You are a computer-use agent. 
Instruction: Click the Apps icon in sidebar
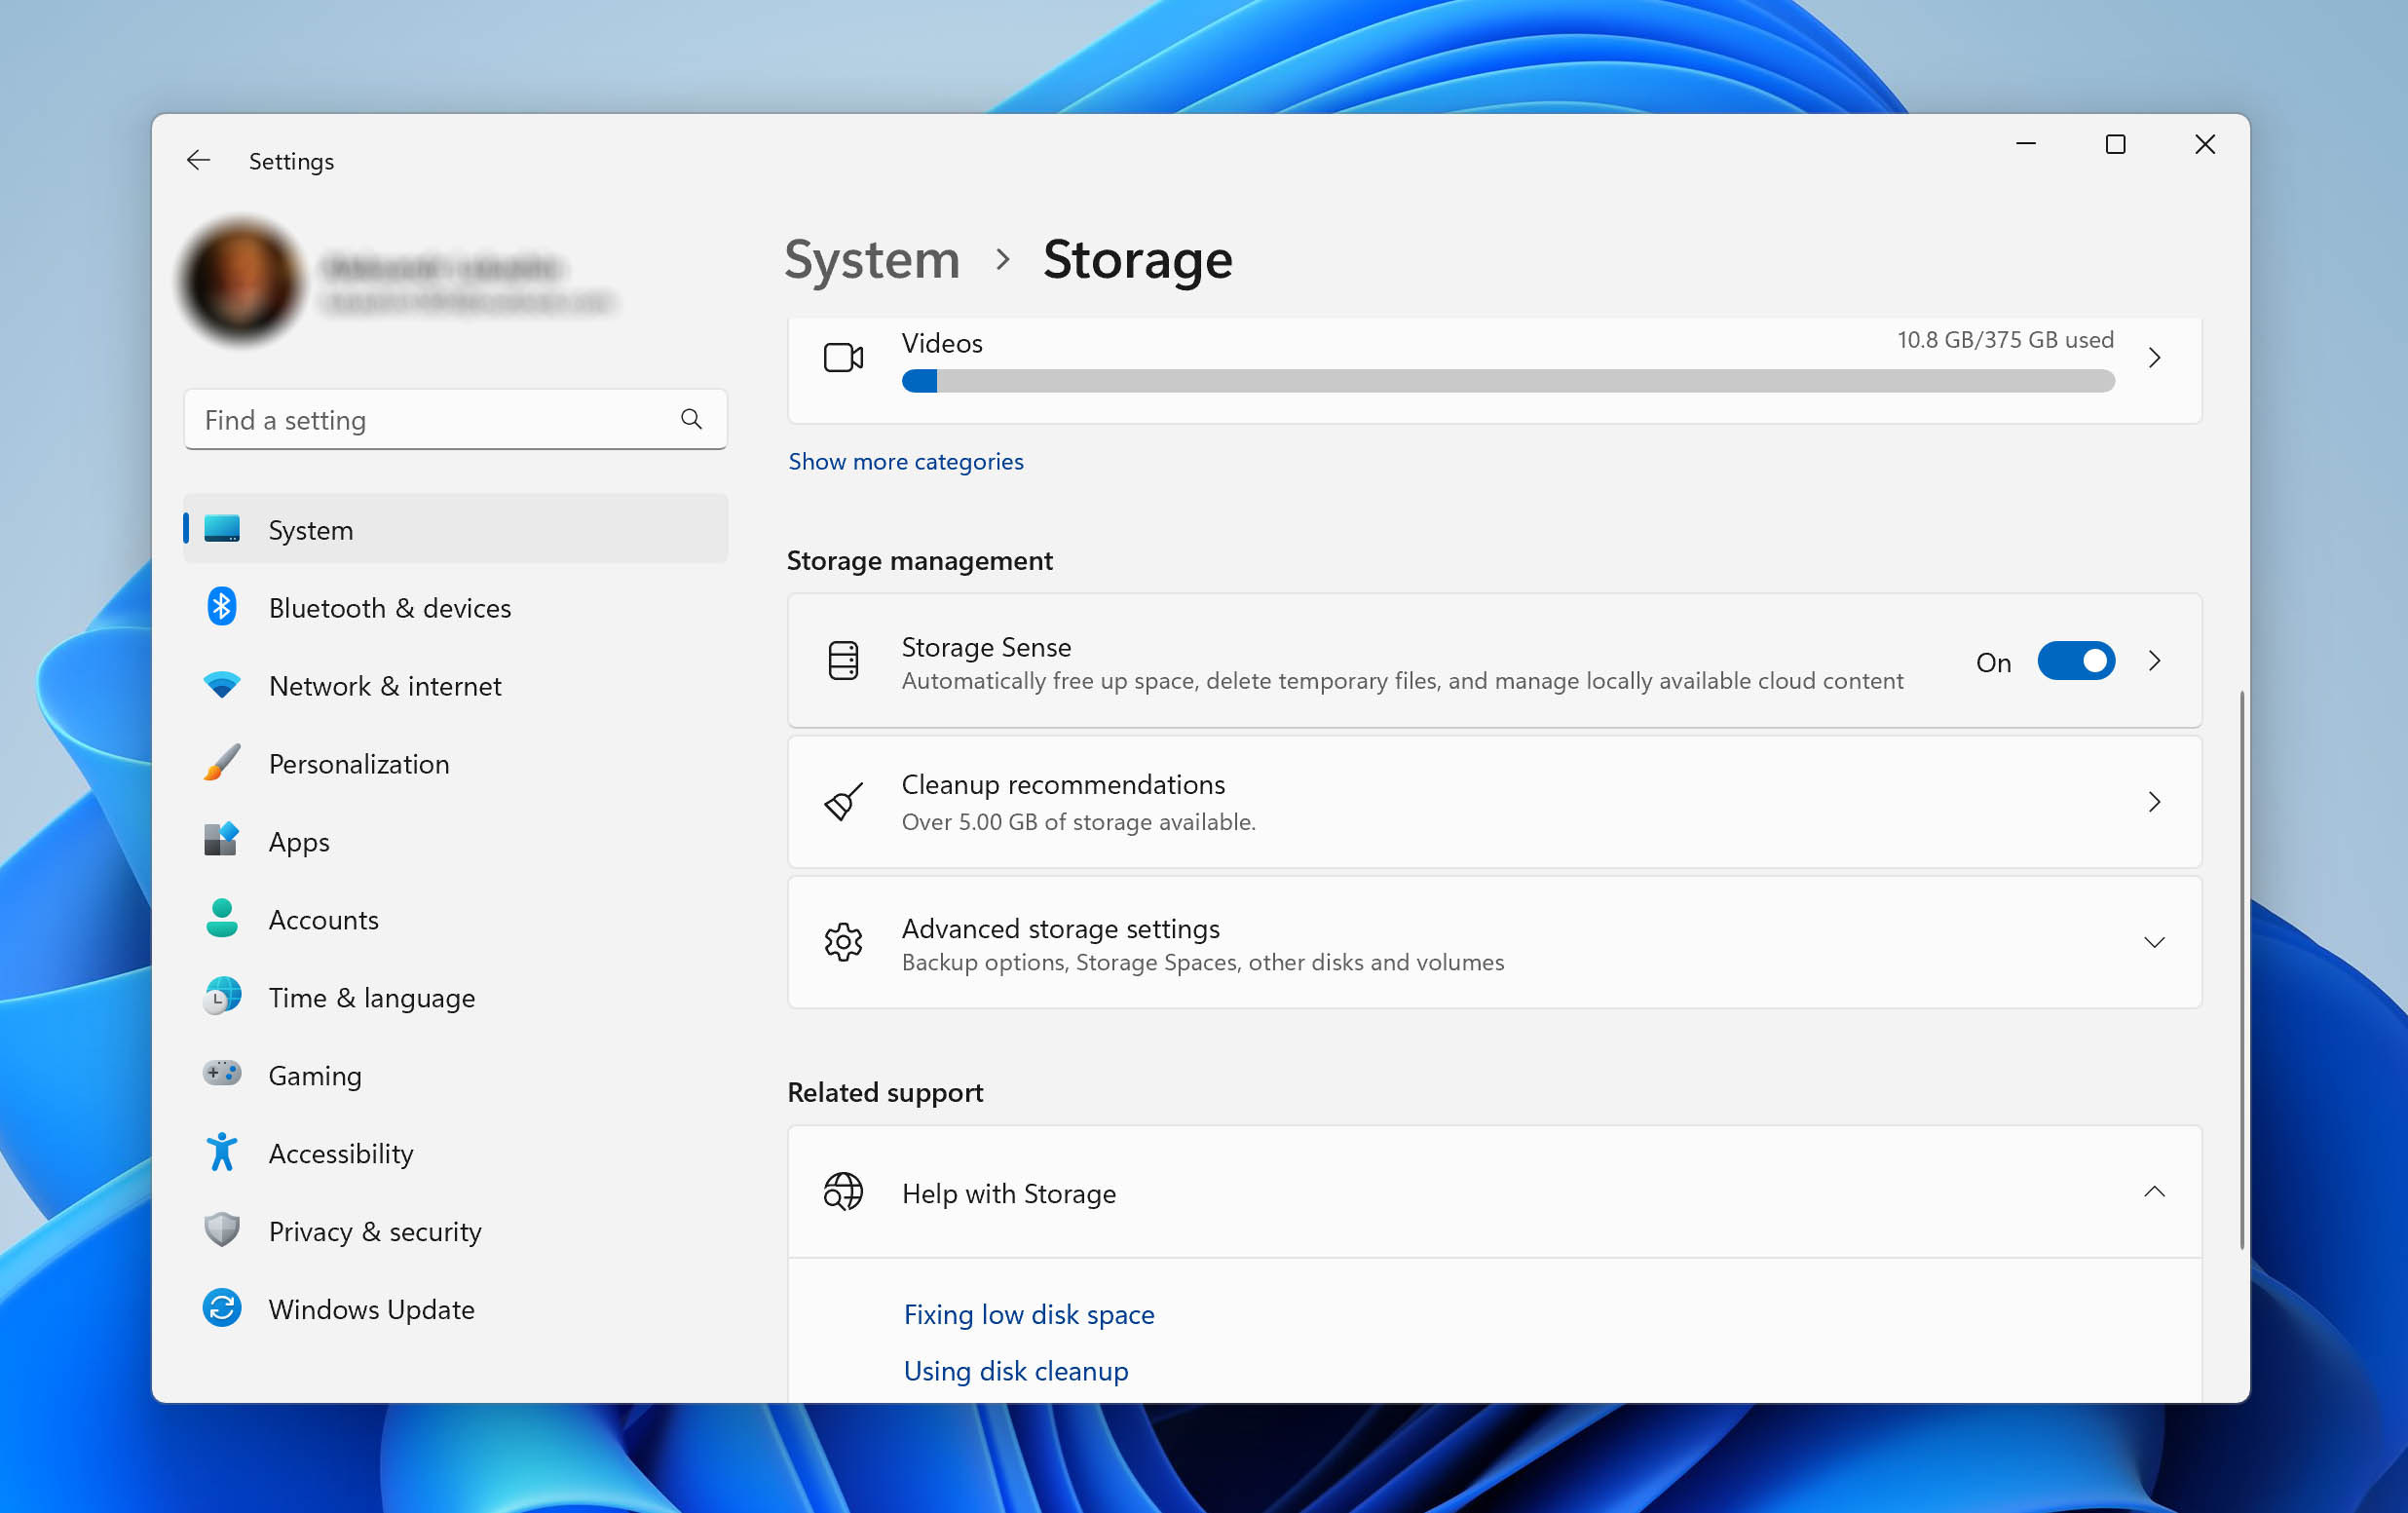click(222, 840)
